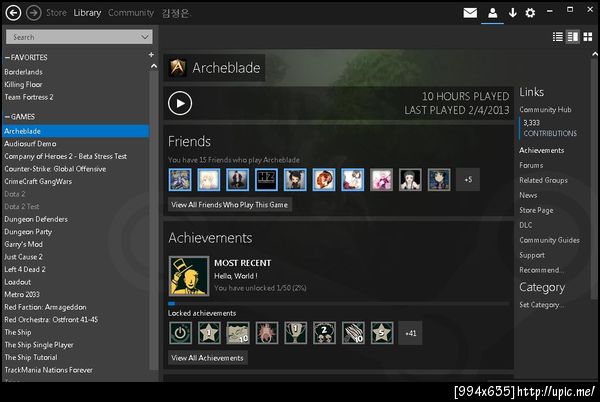
Task: View All Friends Who Play This Game
Action: click(x=230, y=205)
